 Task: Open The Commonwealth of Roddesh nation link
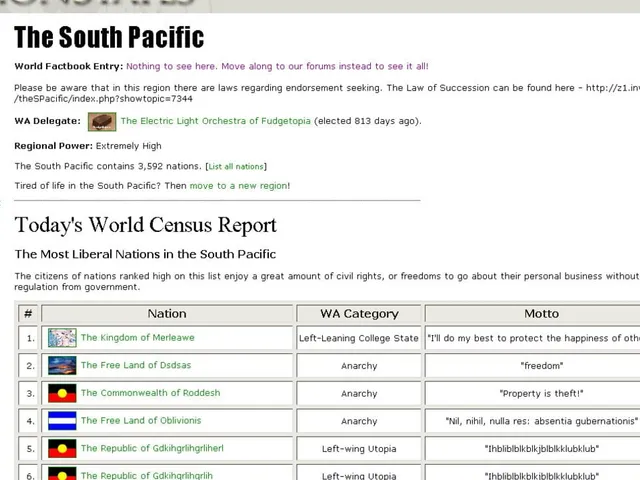(x=151, y=393)
